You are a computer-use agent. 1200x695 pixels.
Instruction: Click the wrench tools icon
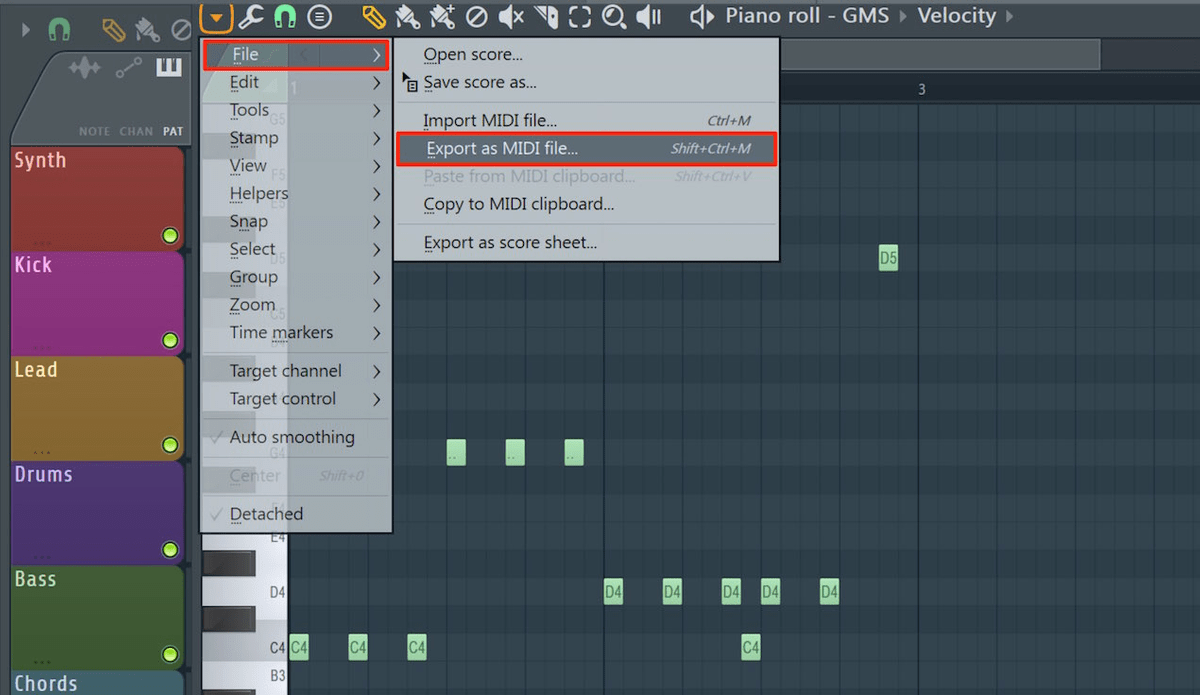click(x=251, y=15)
